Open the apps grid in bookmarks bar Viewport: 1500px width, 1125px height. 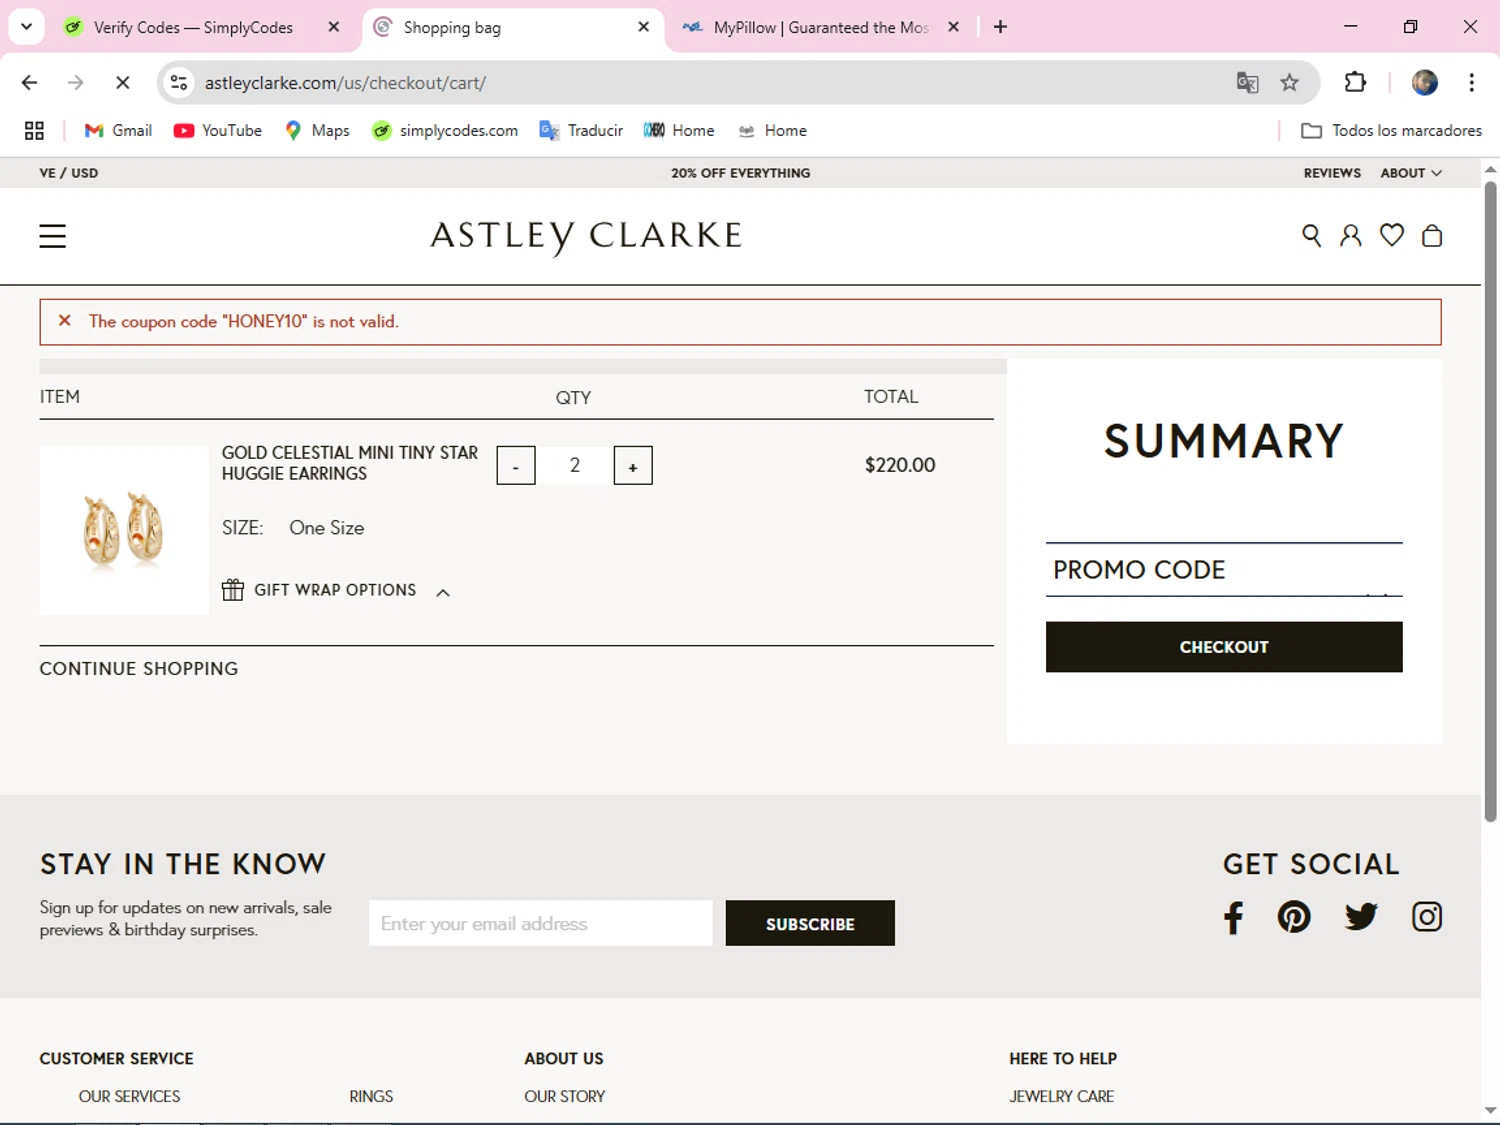click(34, 130)
